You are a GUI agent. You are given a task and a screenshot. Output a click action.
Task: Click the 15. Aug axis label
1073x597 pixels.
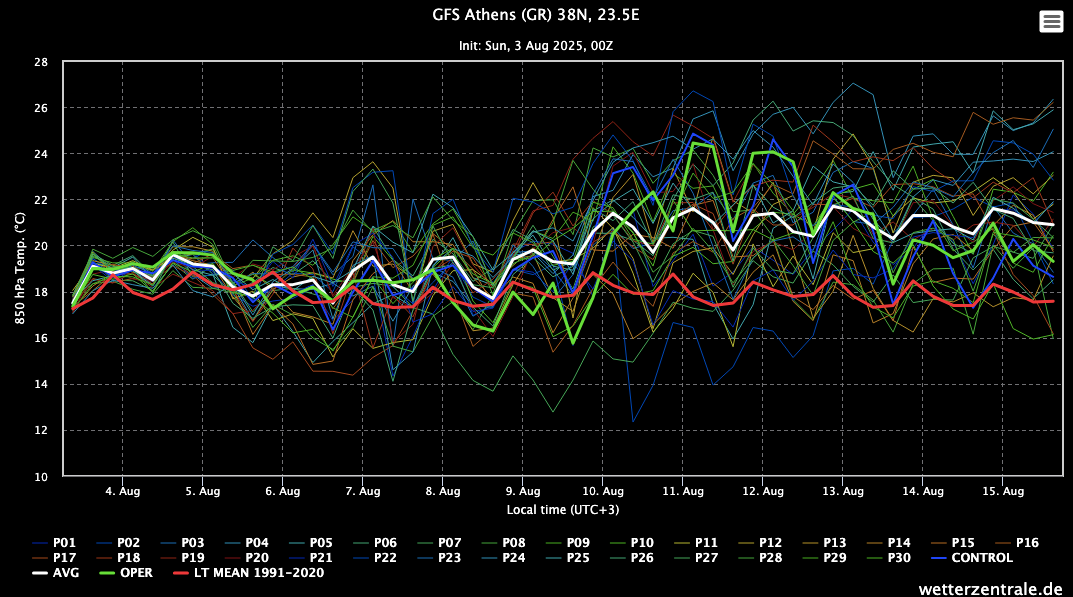[x=1004, y=491]
